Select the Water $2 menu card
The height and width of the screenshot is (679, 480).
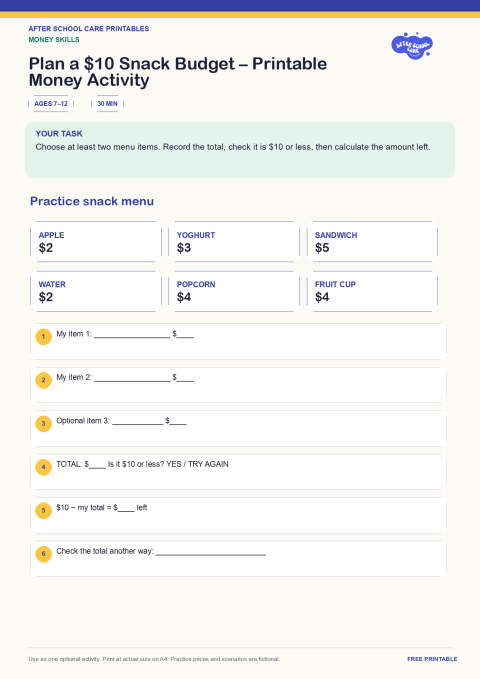[x=96, y=291]
